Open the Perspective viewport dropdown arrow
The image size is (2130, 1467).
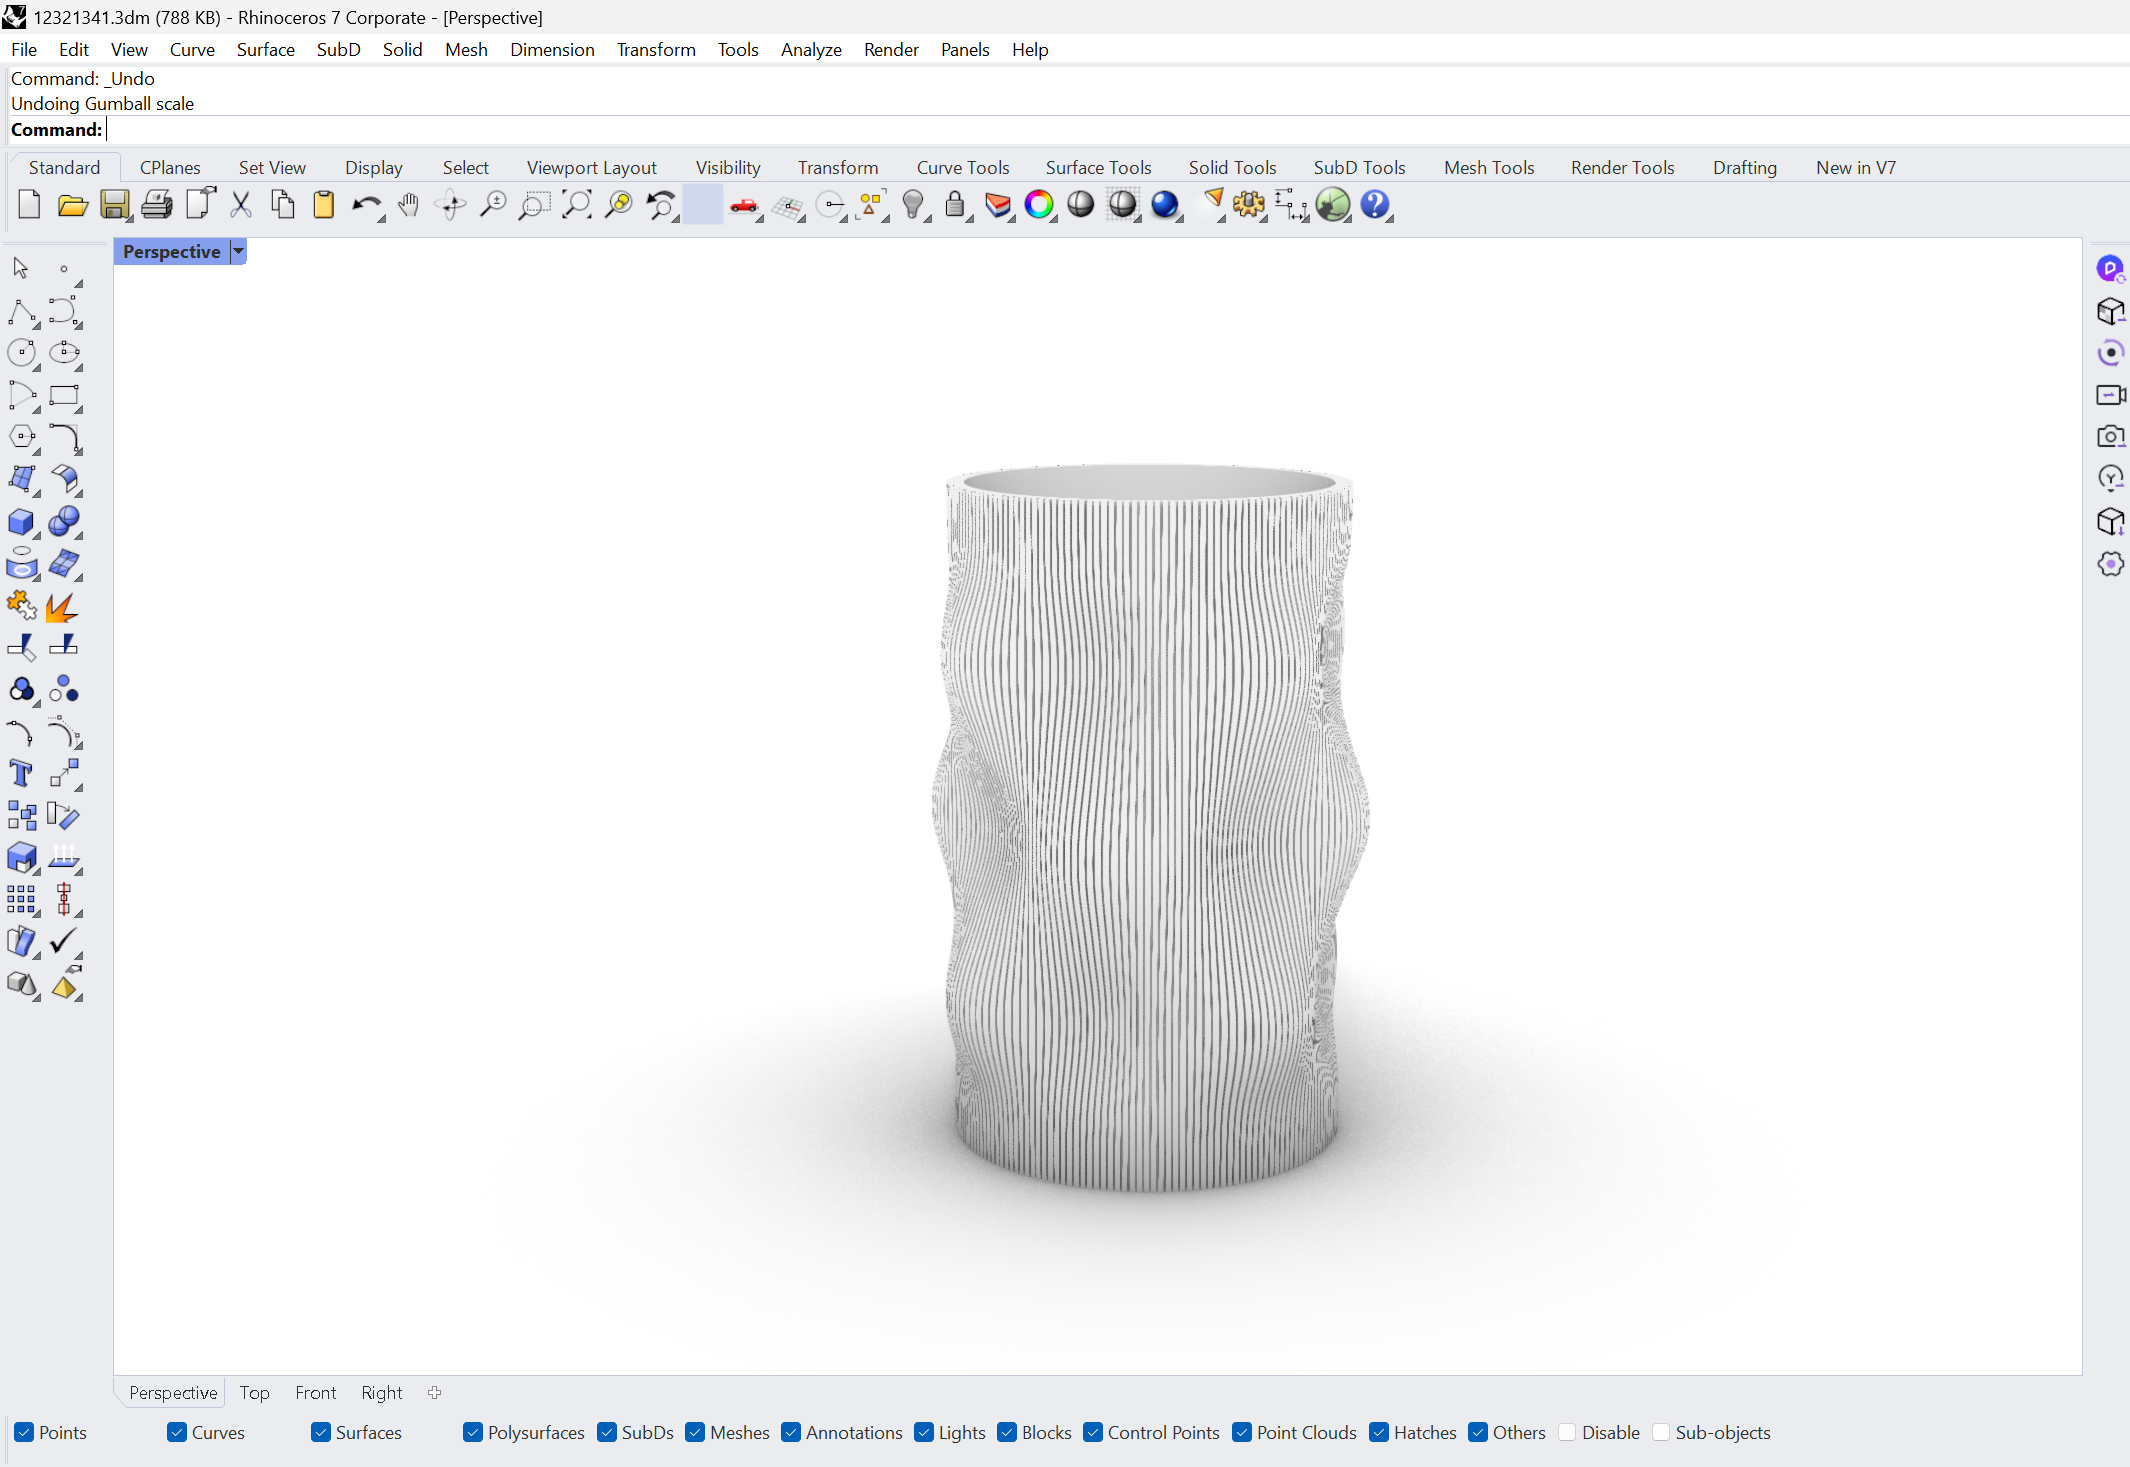tap(238, 251)
